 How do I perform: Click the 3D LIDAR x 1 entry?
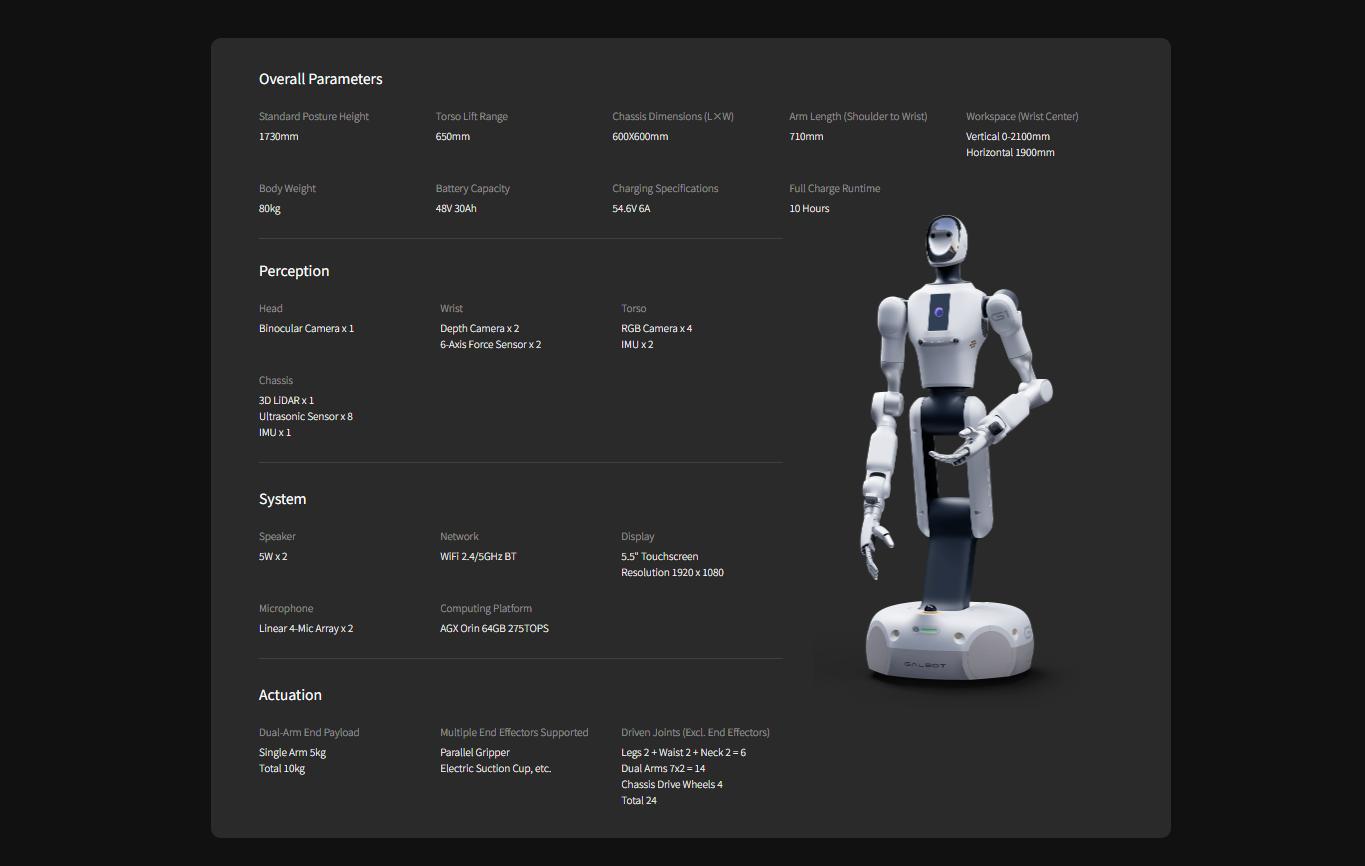287,400
